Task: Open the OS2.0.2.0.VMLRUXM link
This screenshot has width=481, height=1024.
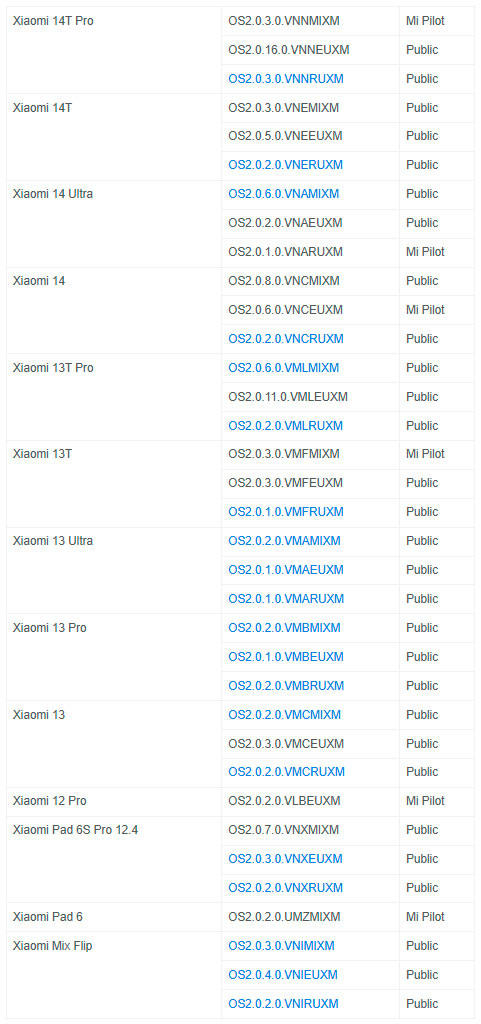Action: click(285, 426)
